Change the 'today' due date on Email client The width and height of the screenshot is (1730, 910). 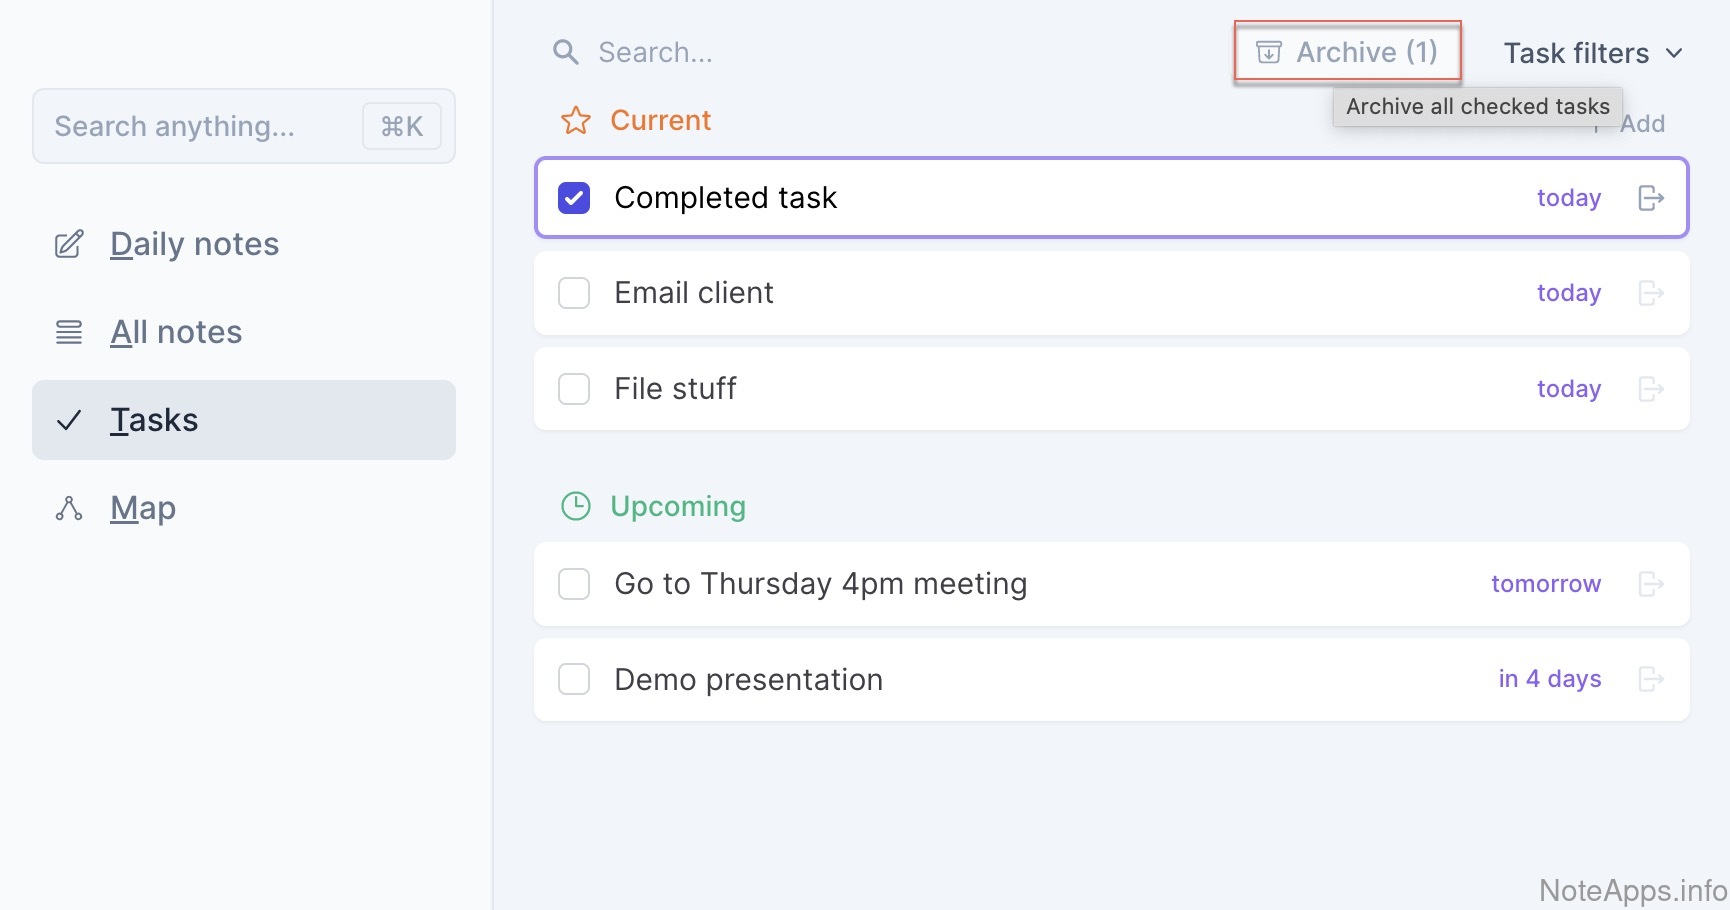point(1568,293)
